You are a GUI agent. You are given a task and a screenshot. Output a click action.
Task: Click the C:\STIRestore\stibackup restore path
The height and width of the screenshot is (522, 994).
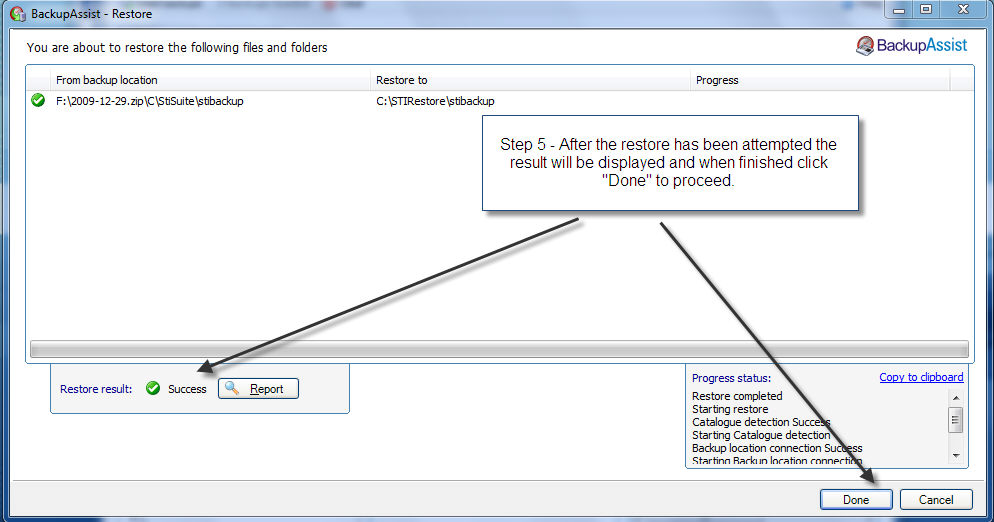[x=435, y=101]
